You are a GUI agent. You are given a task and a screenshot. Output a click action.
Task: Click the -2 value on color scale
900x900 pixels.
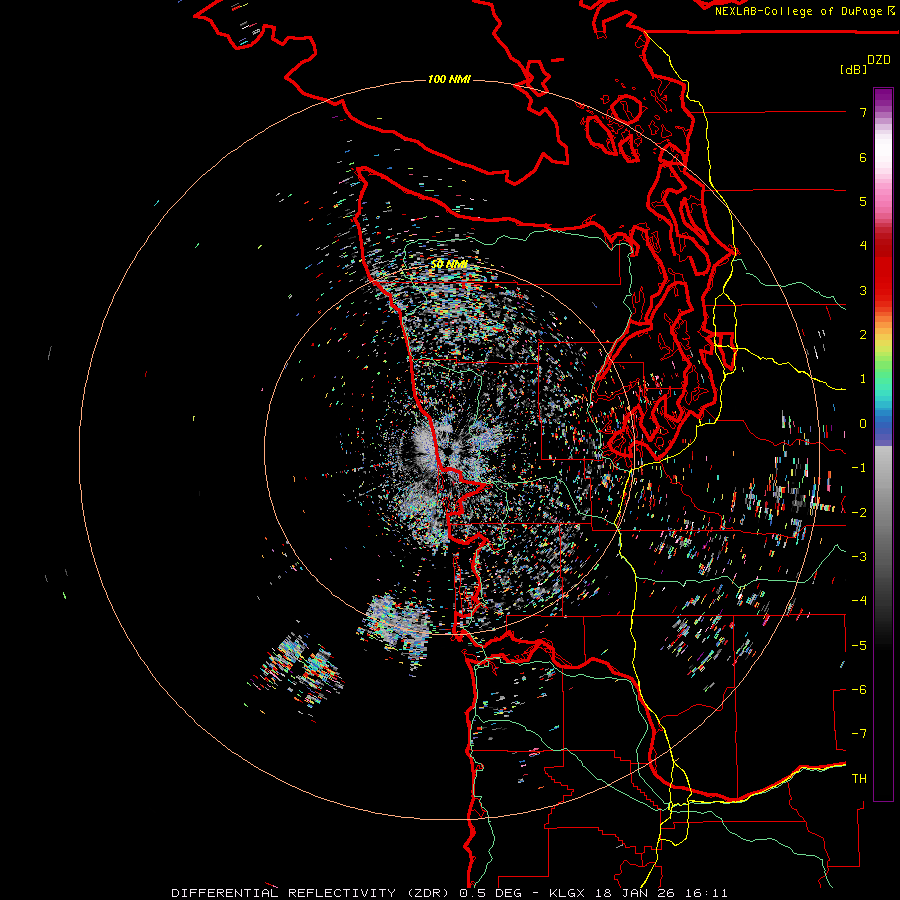(x=859, y=513)
